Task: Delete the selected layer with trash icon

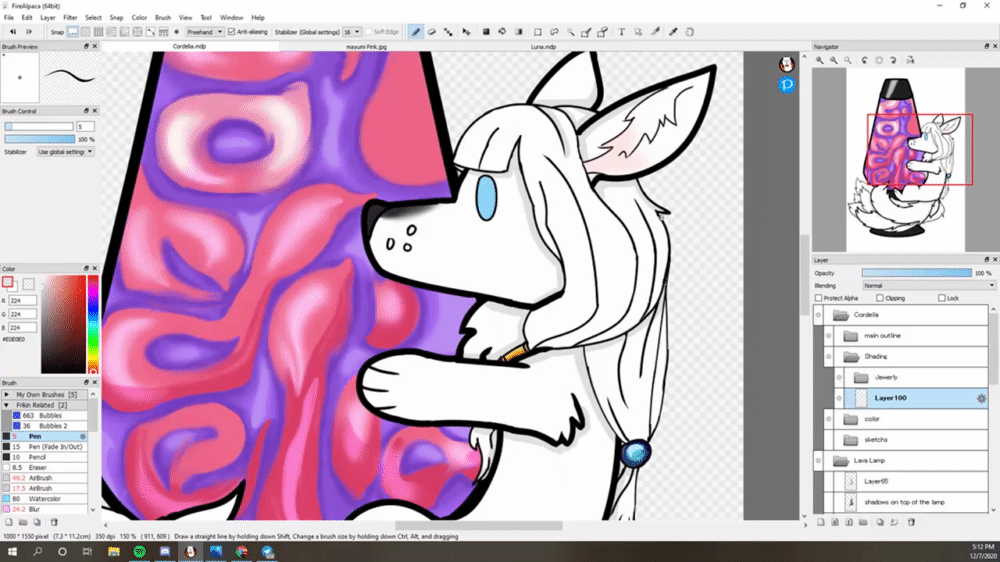Action: (x=911, y=522)
